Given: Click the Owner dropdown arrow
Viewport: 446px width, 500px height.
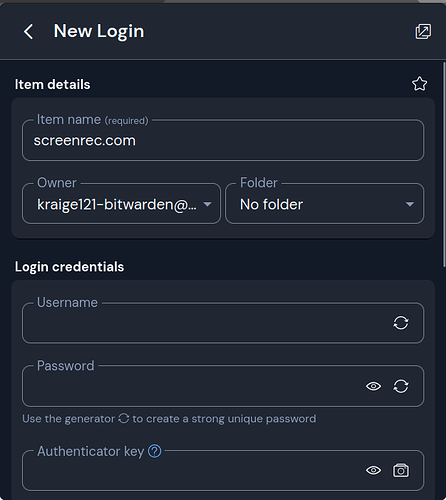Looking at the screenshot, I should point(207,204).
